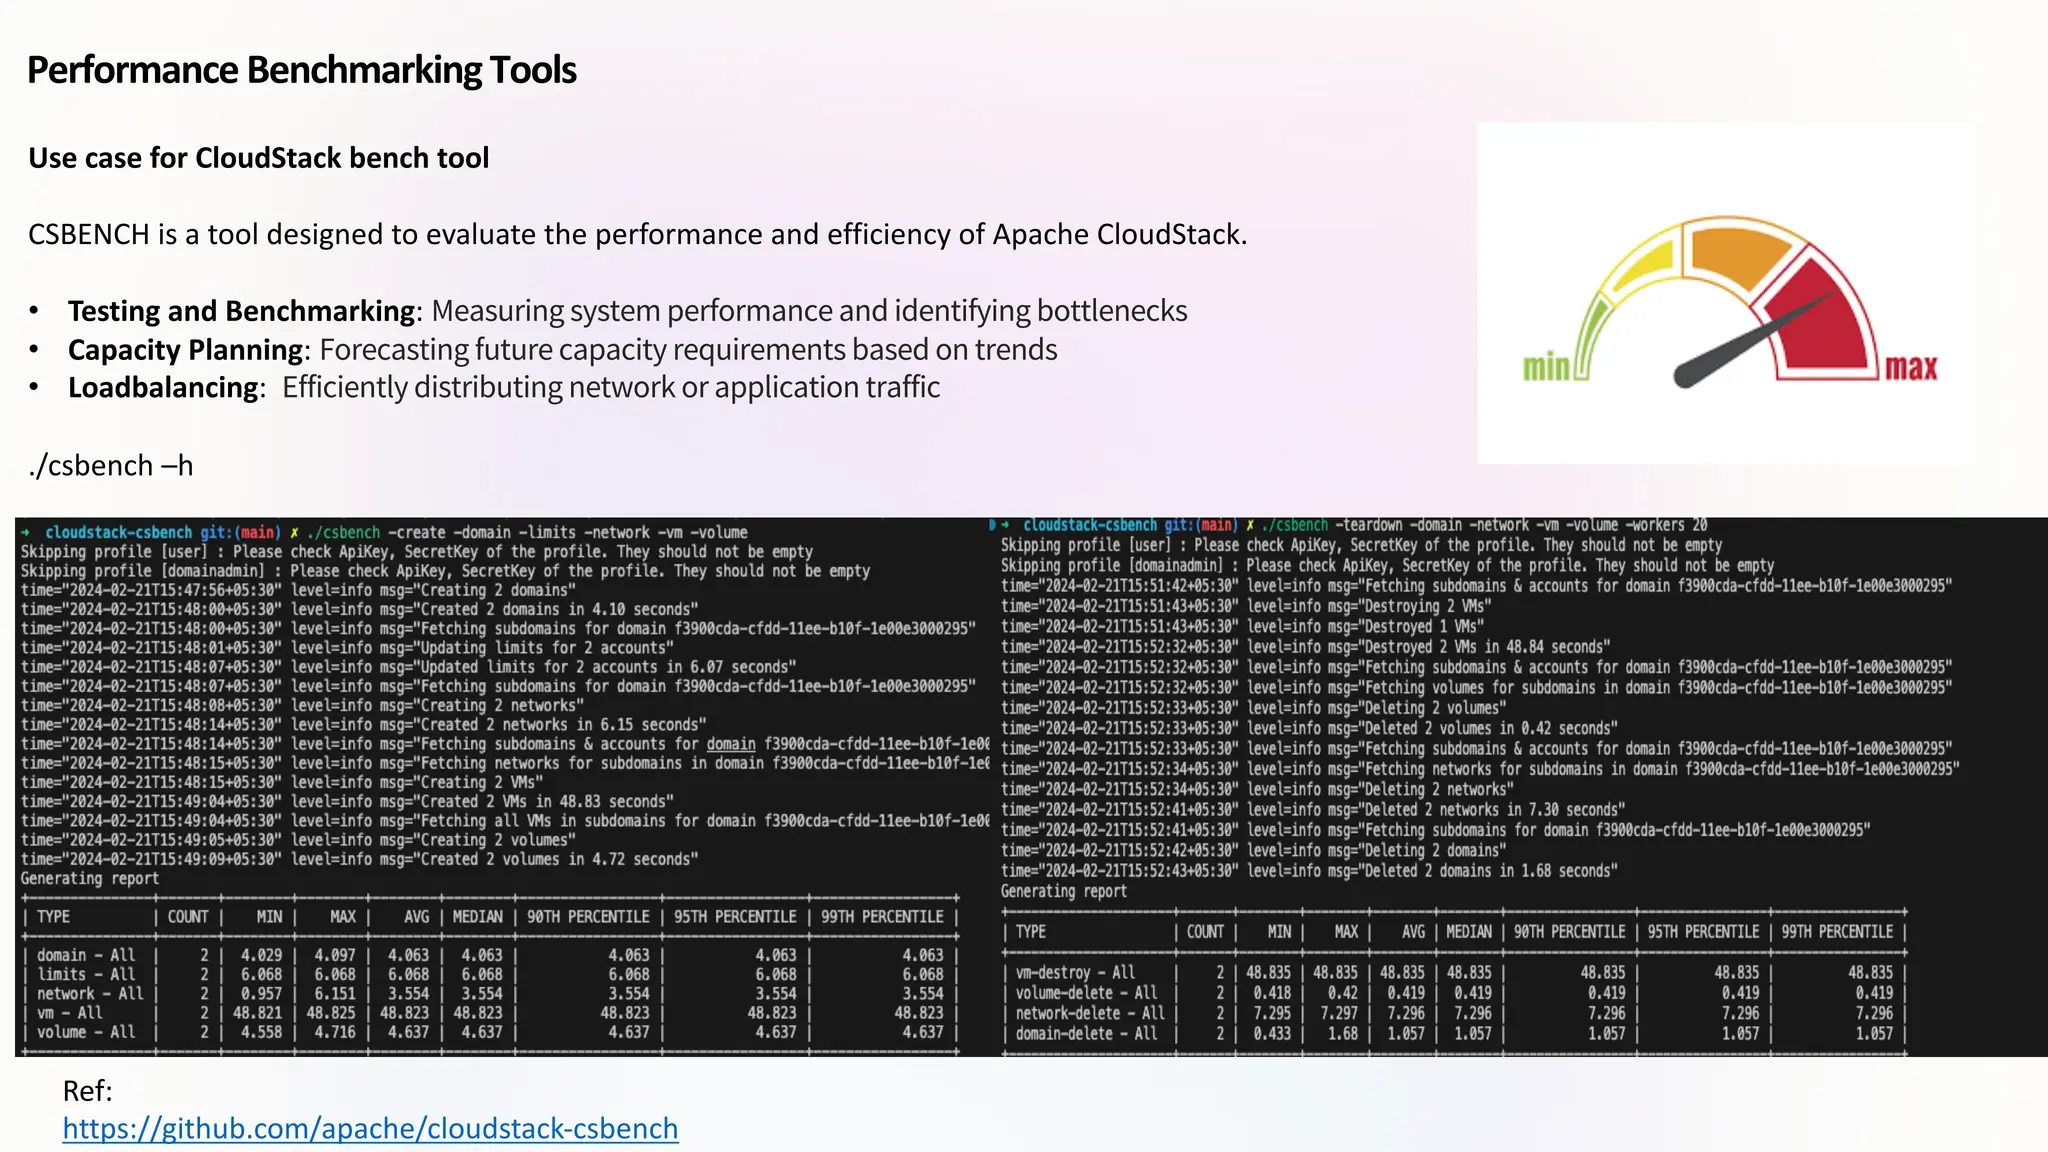Click the 'CSBENCH is a tool designed' sentence
2048x1152 pixels.
tap(637, 235)
